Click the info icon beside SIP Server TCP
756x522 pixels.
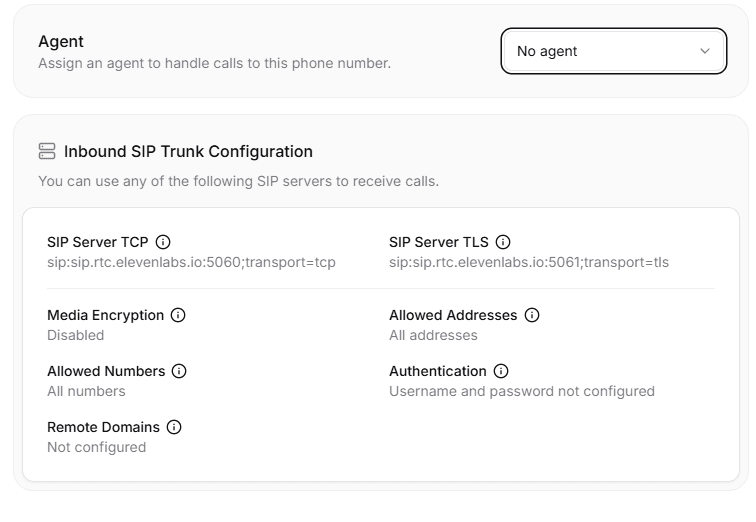(x=164, y=242)
